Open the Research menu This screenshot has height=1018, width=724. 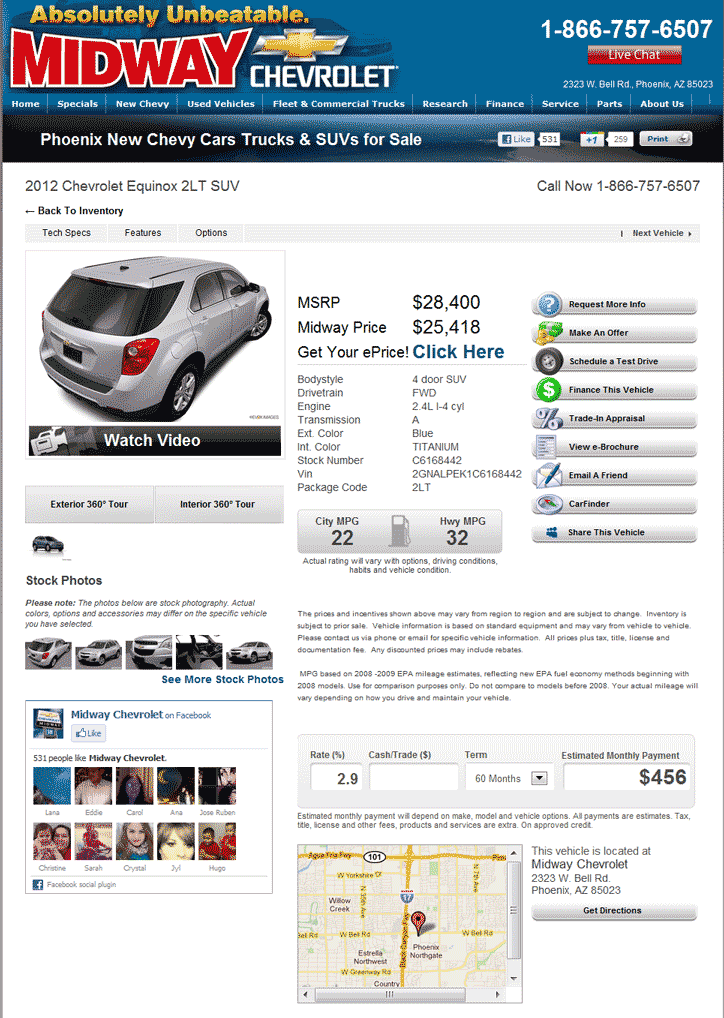[x=445, y=104]
